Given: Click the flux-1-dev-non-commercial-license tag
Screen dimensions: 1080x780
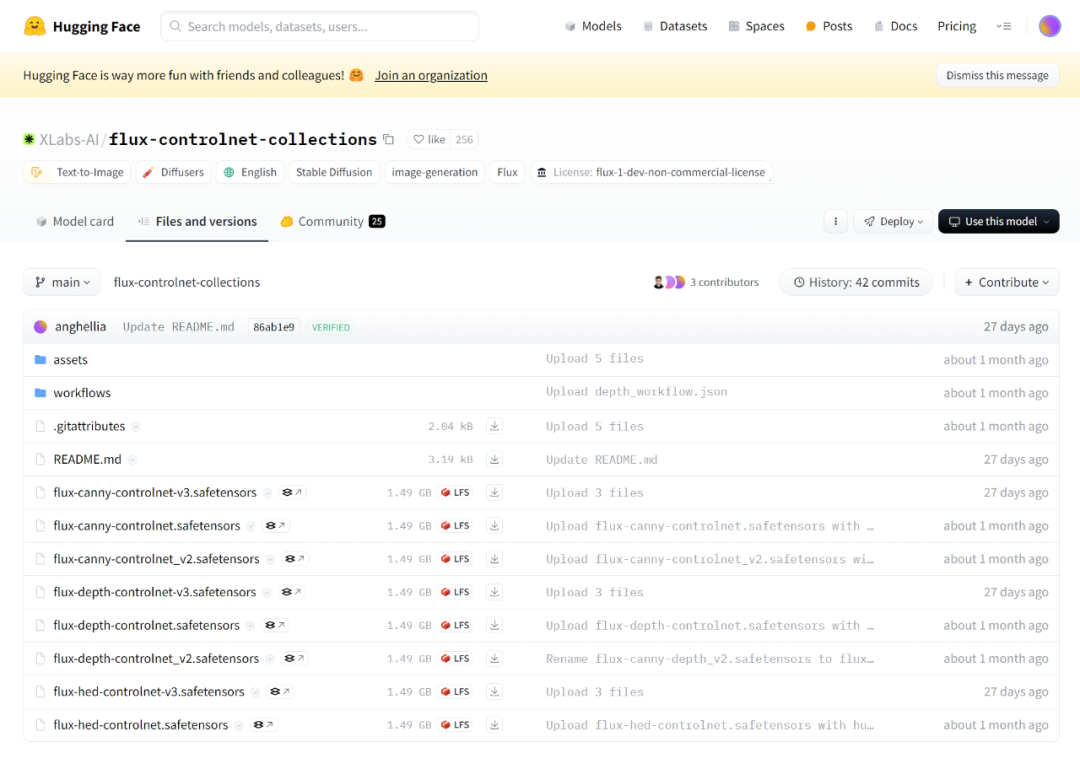Looking at the screenshot, I should point(652,172).
